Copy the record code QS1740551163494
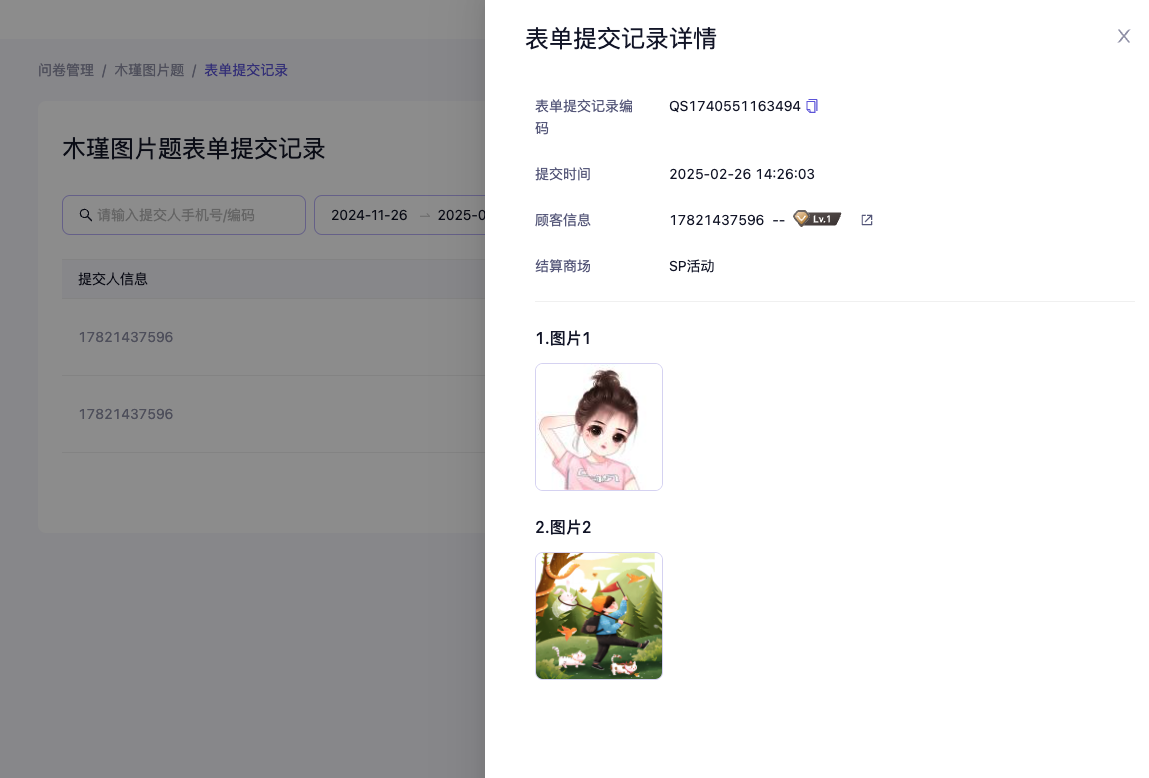The image size is (1149, 778). pyautogui.click(x=812, y=106)
